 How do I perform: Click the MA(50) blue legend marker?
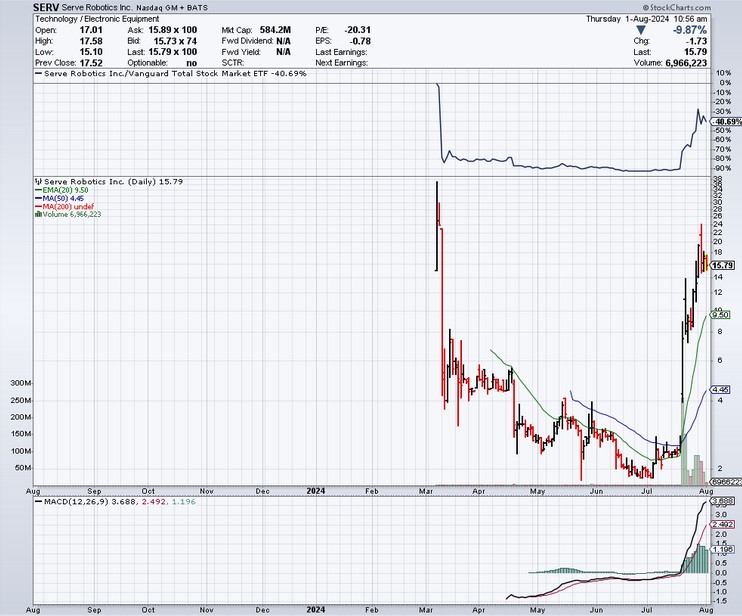[37, 198]
